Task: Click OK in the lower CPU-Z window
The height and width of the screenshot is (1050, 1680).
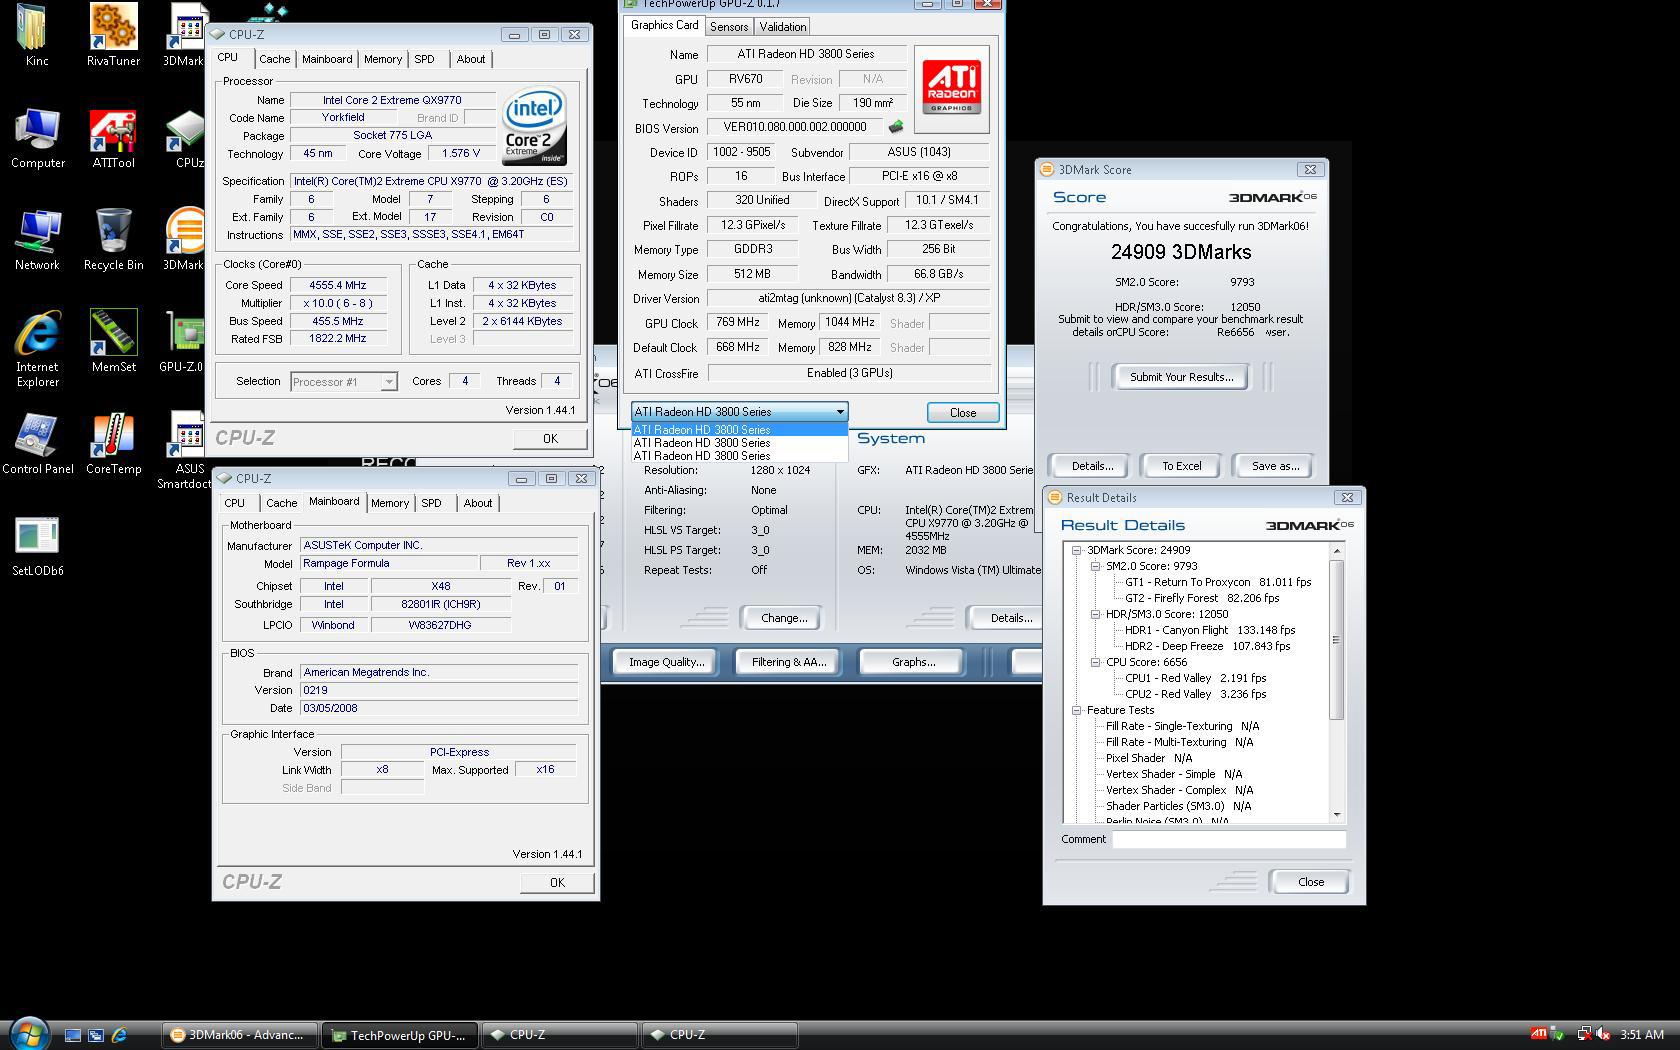Action: pos(557,883)
